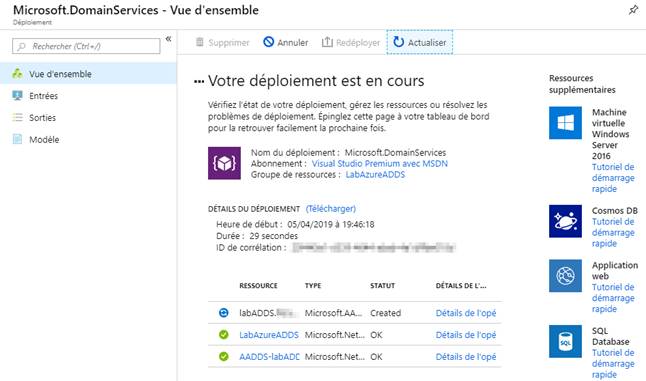Click the Supprimer trash icon

(x=200, y=42)
